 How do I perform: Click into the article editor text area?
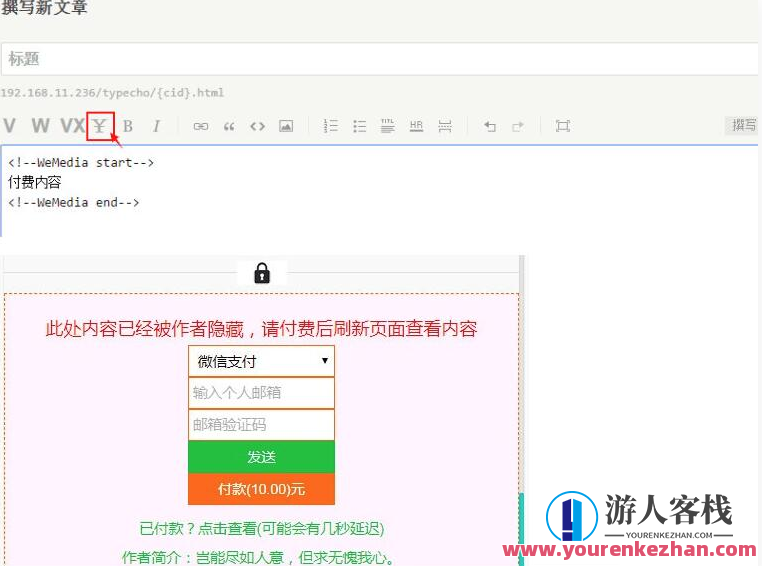380,191
